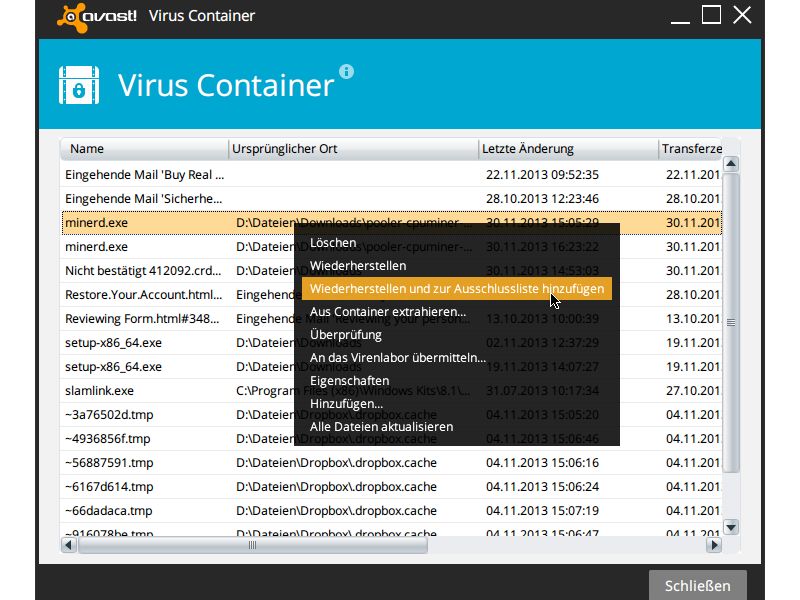800x600 pixels.
Task: Click the scroll left arrow of the list
Action: (x=68, y=545)
